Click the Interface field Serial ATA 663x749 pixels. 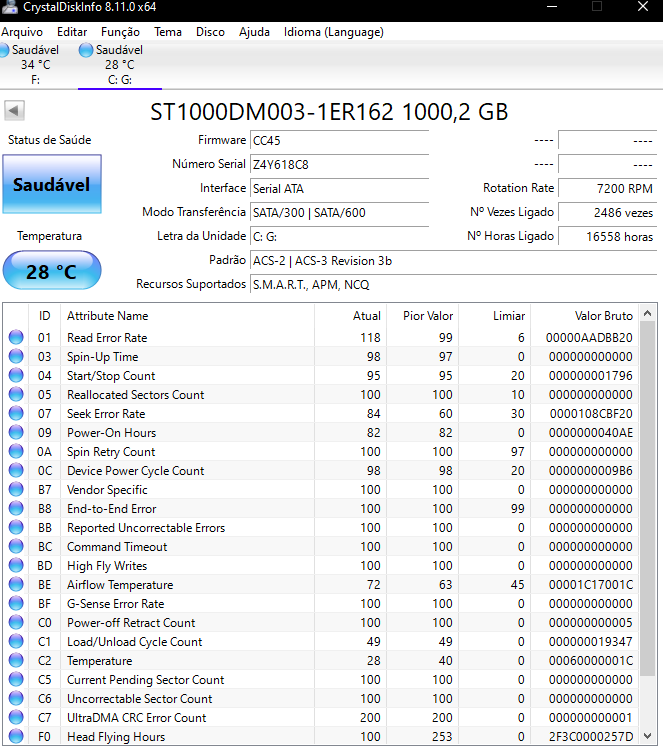[x=340, y=189]
